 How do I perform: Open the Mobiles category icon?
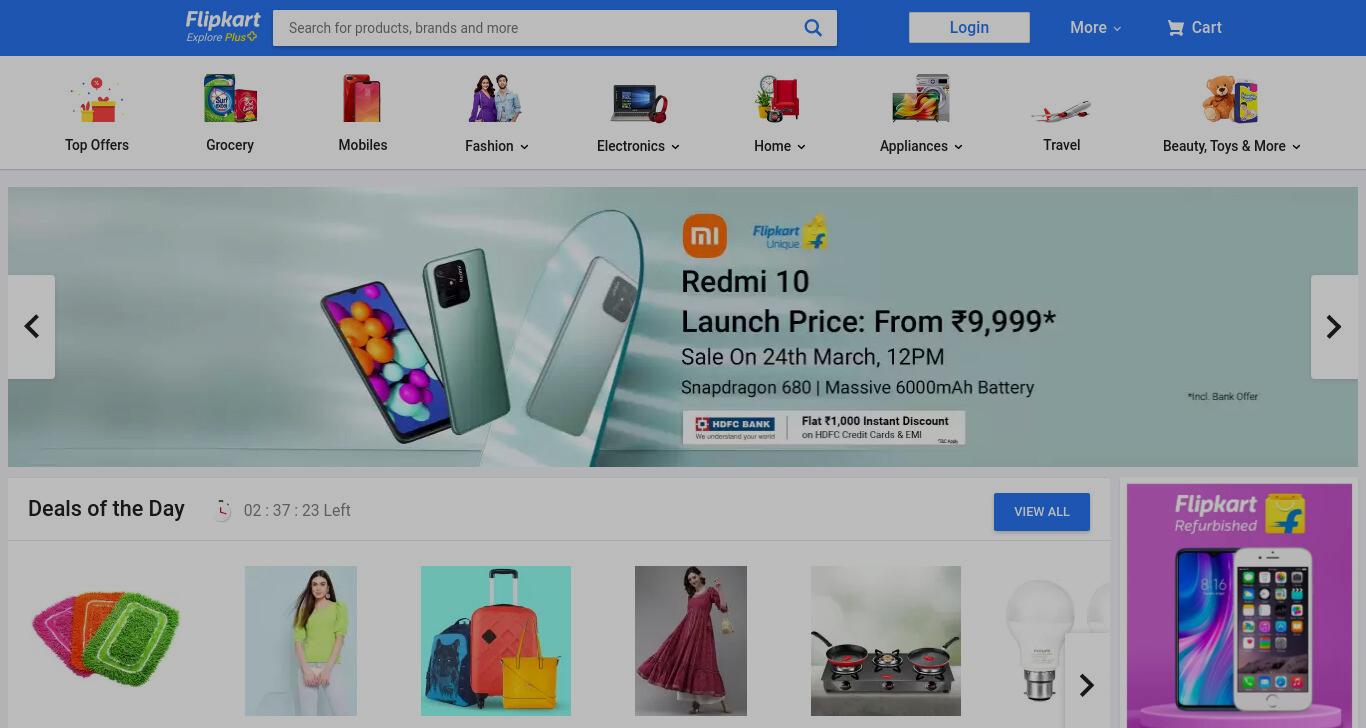pos(362,98)
